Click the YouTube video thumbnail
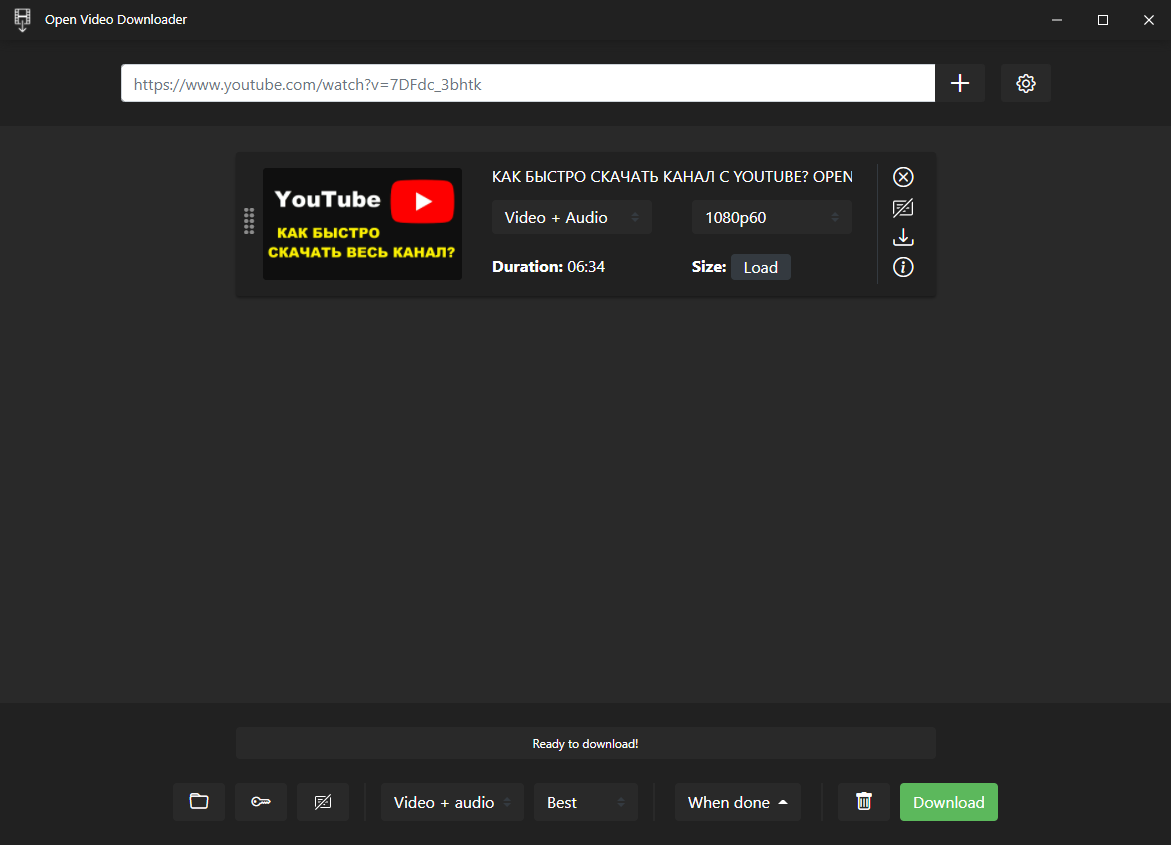This screenshot has height=845, width=1171. click(362, 224)
